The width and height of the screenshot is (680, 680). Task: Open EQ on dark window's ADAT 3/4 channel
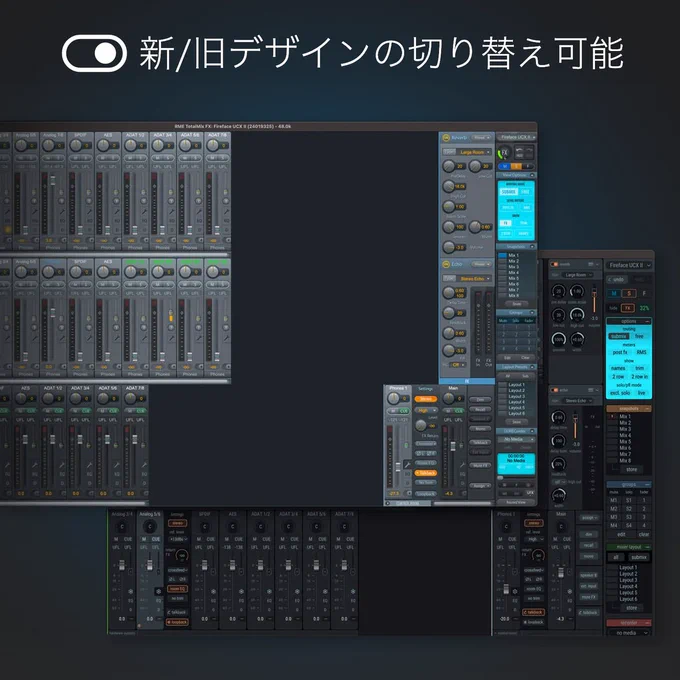click(x=298, y=601)
